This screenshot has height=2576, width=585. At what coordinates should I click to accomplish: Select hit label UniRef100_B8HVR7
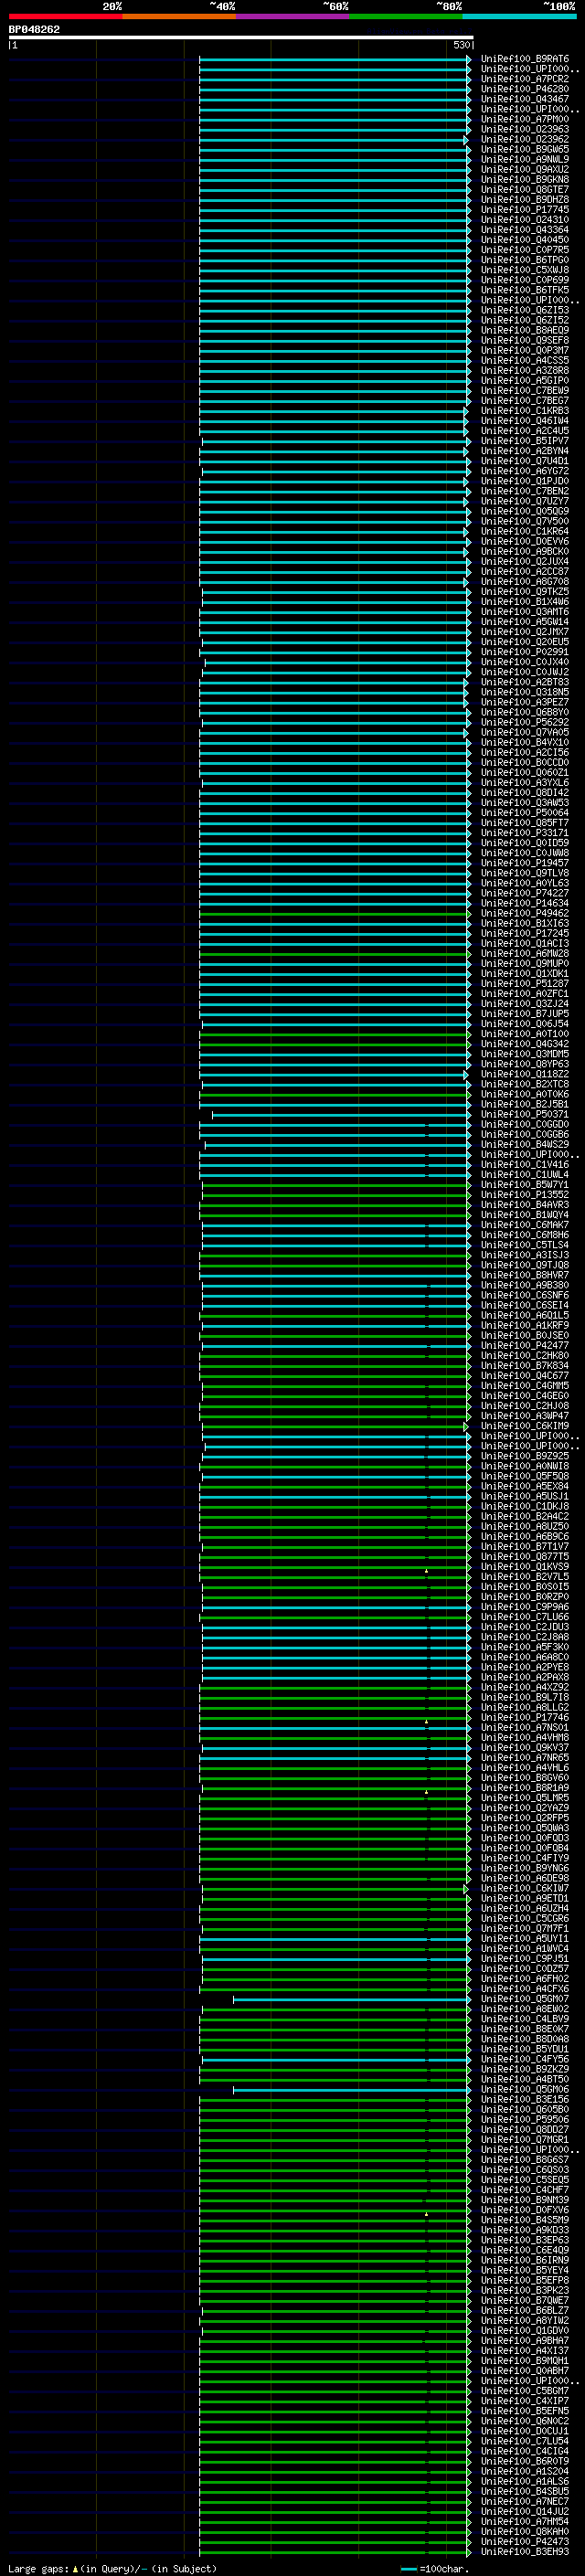525,1275
